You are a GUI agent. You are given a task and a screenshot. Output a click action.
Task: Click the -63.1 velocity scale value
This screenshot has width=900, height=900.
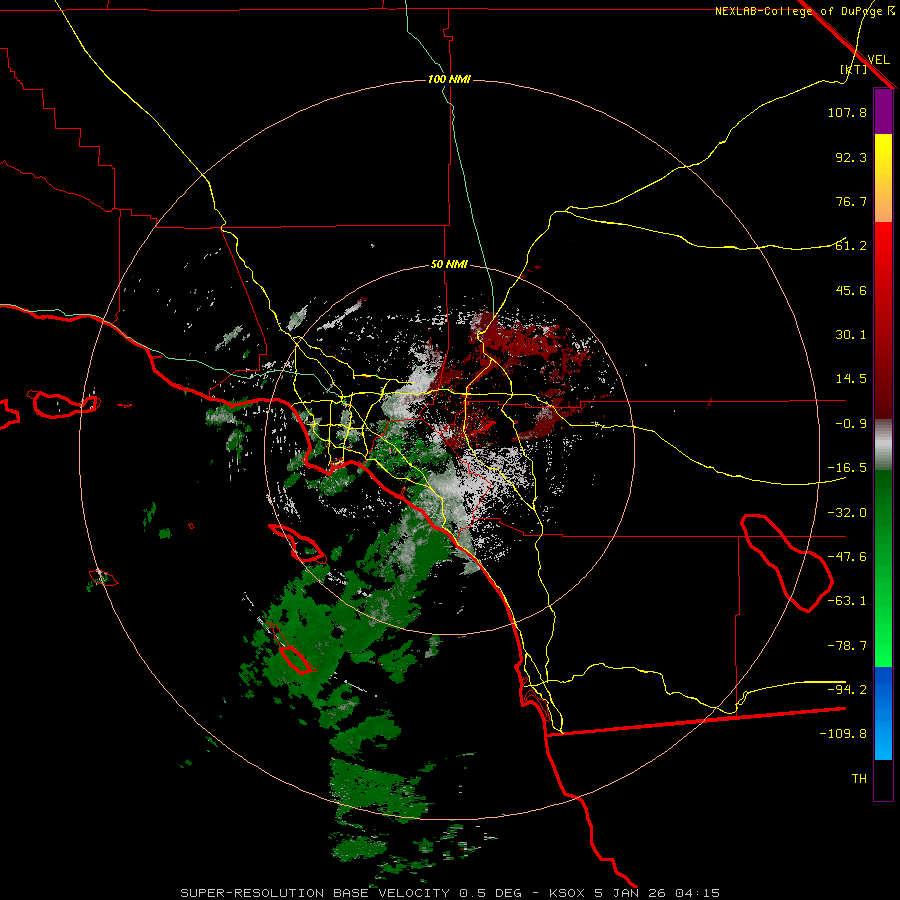tap(847, 601)
